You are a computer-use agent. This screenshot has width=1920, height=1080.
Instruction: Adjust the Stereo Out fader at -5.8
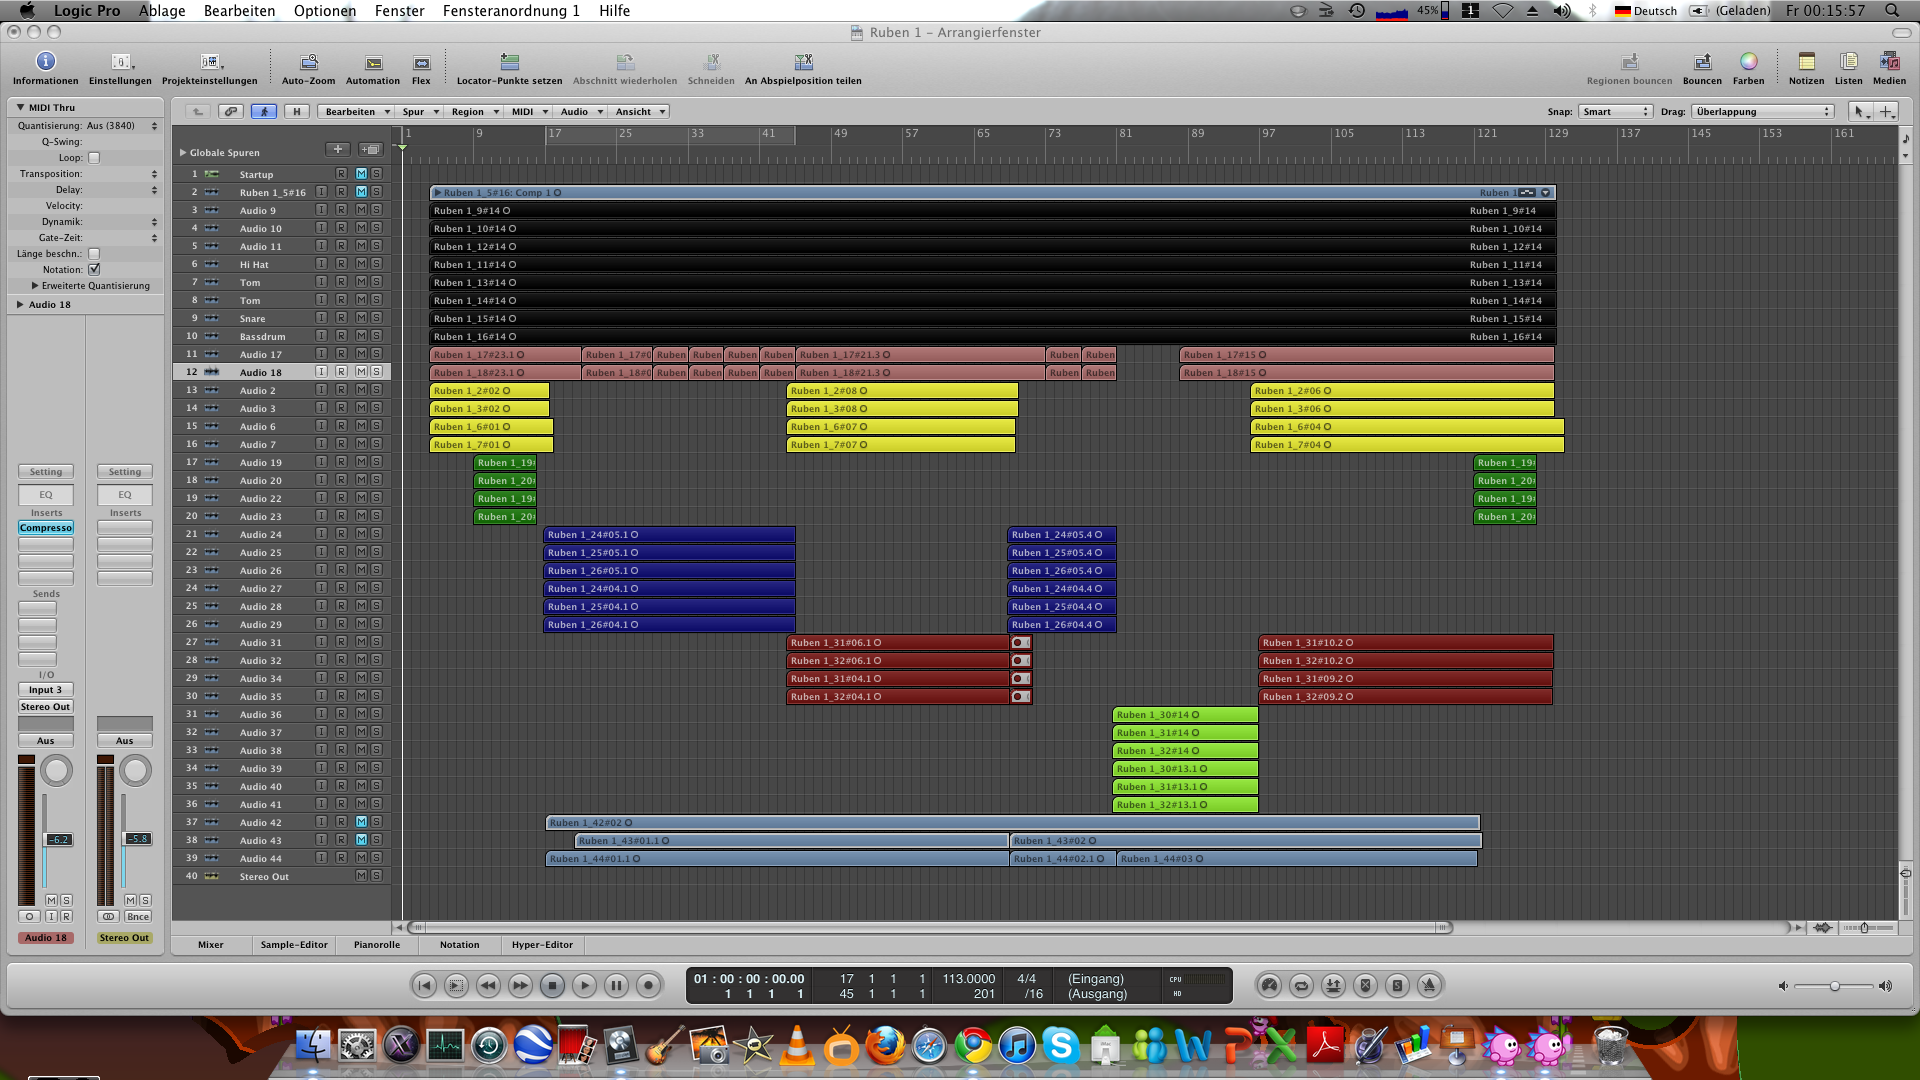coord(137,839)
